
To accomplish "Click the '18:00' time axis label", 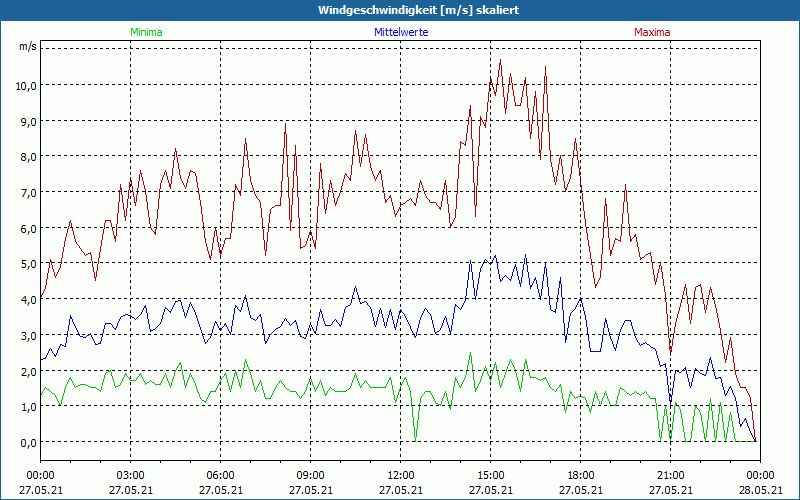I will click(581, 476).
